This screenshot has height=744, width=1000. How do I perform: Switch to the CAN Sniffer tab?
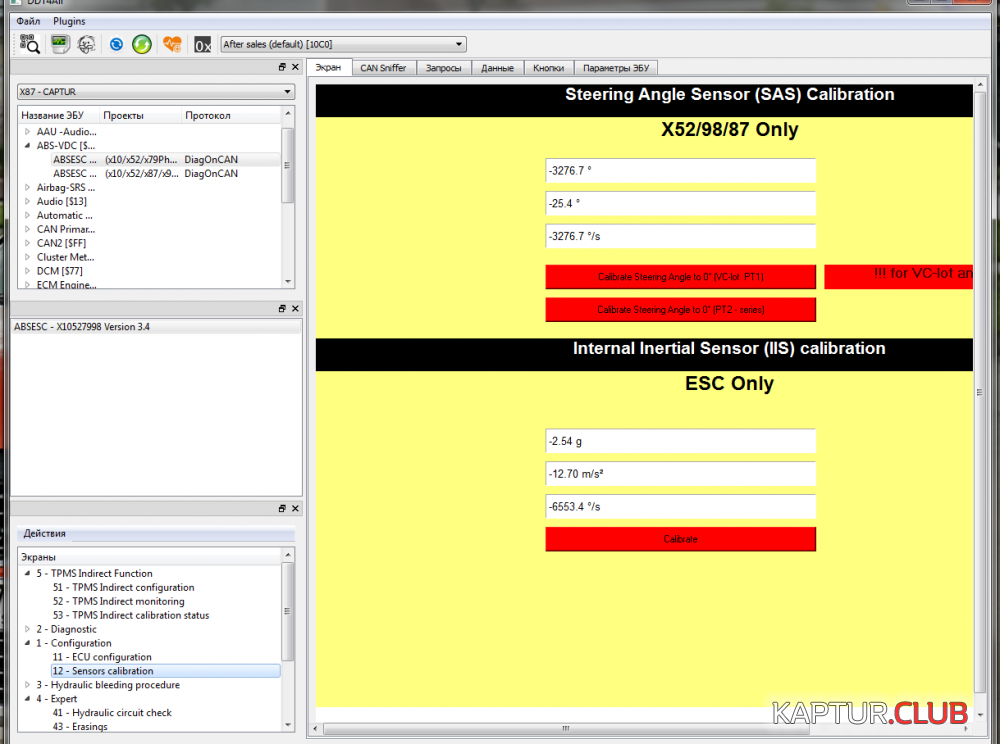pos(383,68)
